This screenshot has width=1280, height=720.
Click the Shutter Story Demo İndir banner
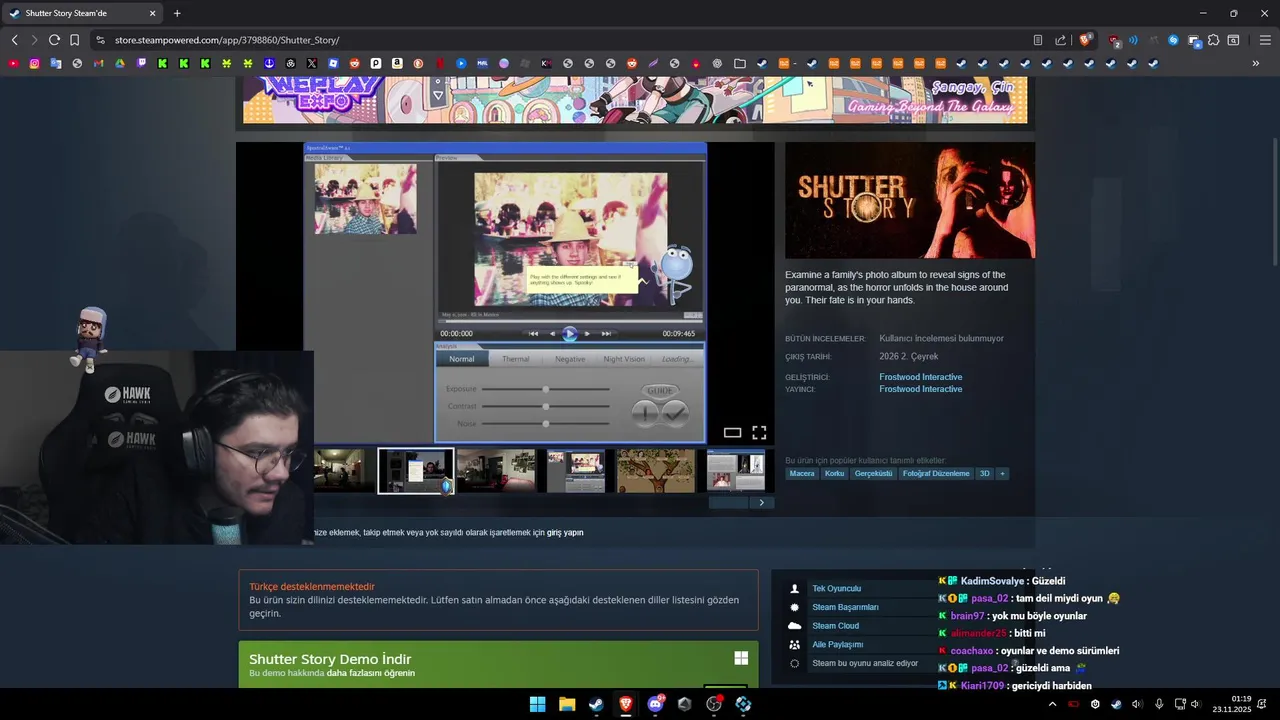(x=498, y=664)
